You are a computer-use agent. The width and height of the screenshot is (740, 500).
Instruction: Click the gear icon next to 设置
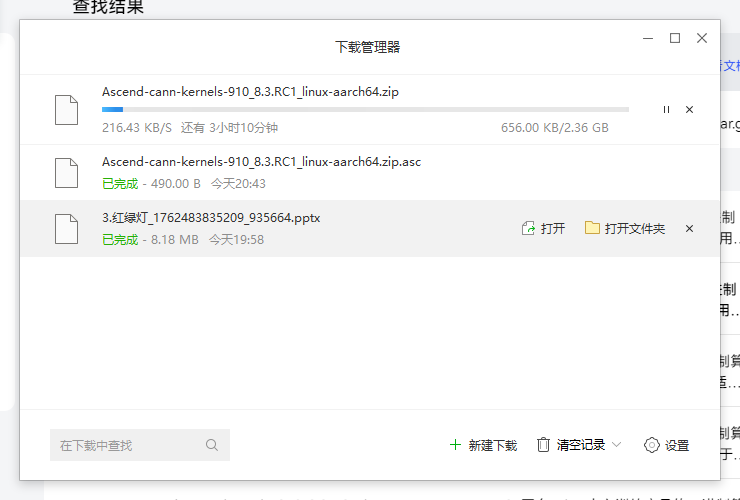[652, 445]
